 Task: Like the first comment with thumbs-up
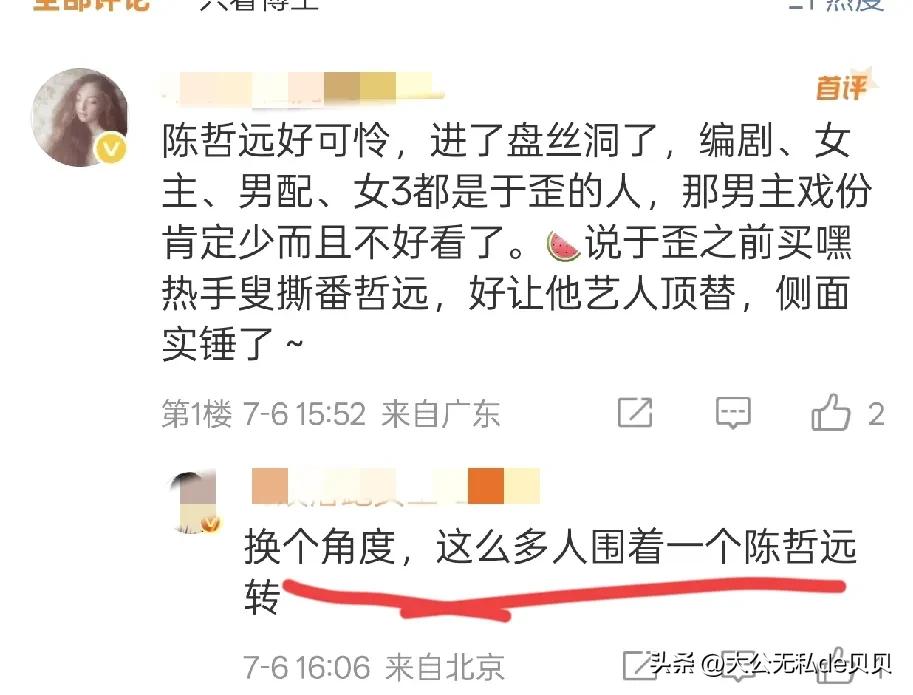pyautogui.click(x=830, y=412)
